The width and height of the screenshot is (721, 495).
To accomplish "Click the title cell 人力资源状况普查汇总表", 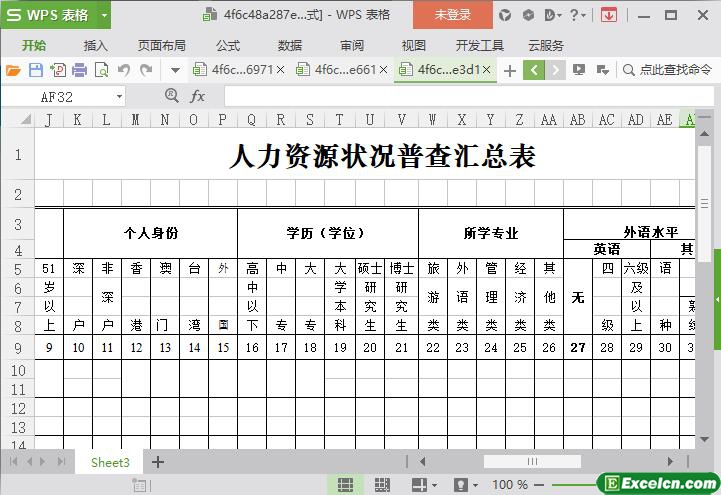I will click(382, 156).
